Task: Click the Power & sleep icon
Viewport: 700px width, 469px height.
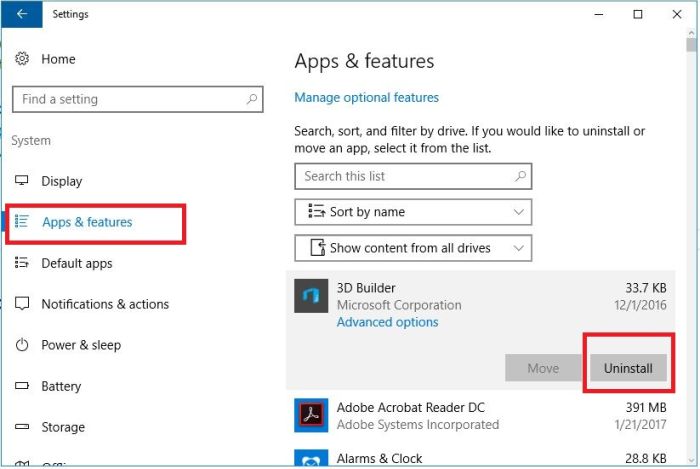Action: point(22,345)
